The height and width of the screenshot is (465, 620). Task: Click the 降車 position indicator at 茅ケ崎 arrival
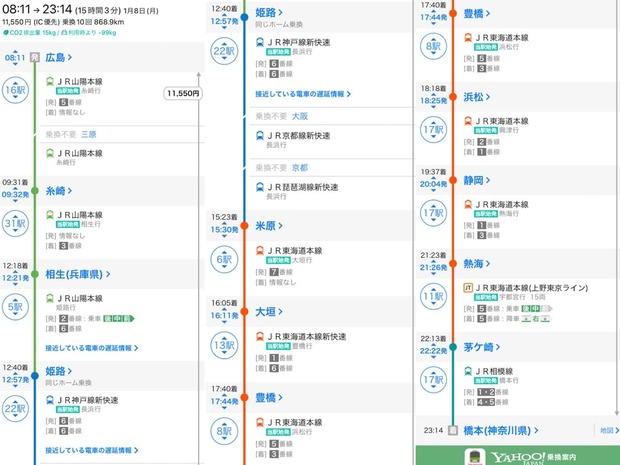pos(536,319)
